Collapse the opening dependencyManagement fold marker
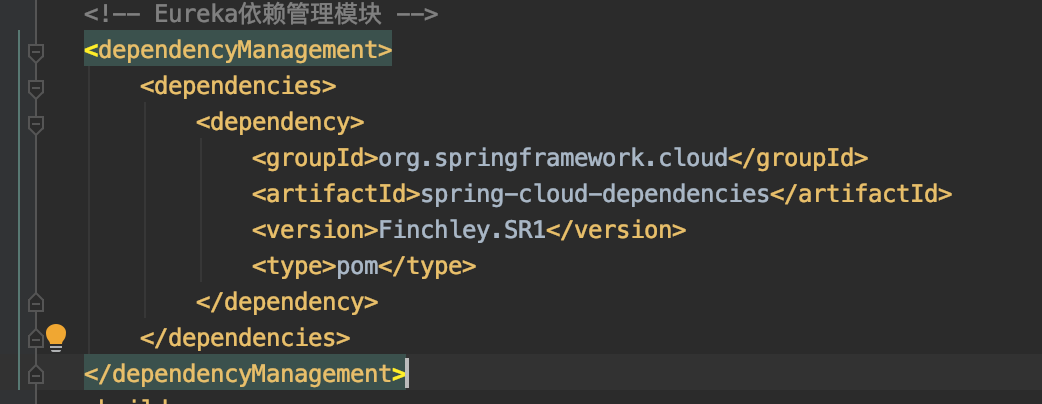The width and height of the screenshot is (1042, 404). [x=36, y=52]
